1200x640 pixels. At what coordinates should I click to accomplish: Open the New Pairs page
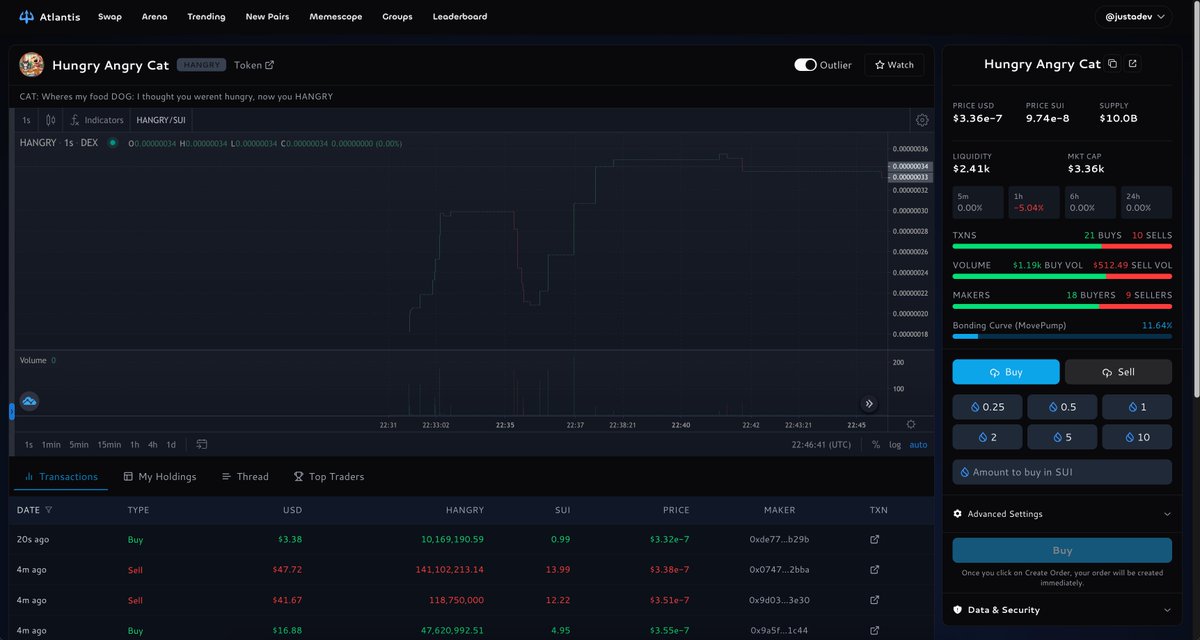(x=267, y=17)
